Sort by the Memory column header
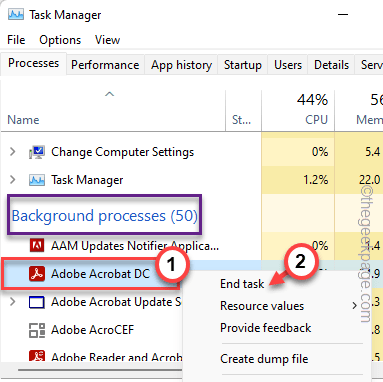The width and height of the screenshot is (383, 382). pyautogui.click(x=369, y=120)
